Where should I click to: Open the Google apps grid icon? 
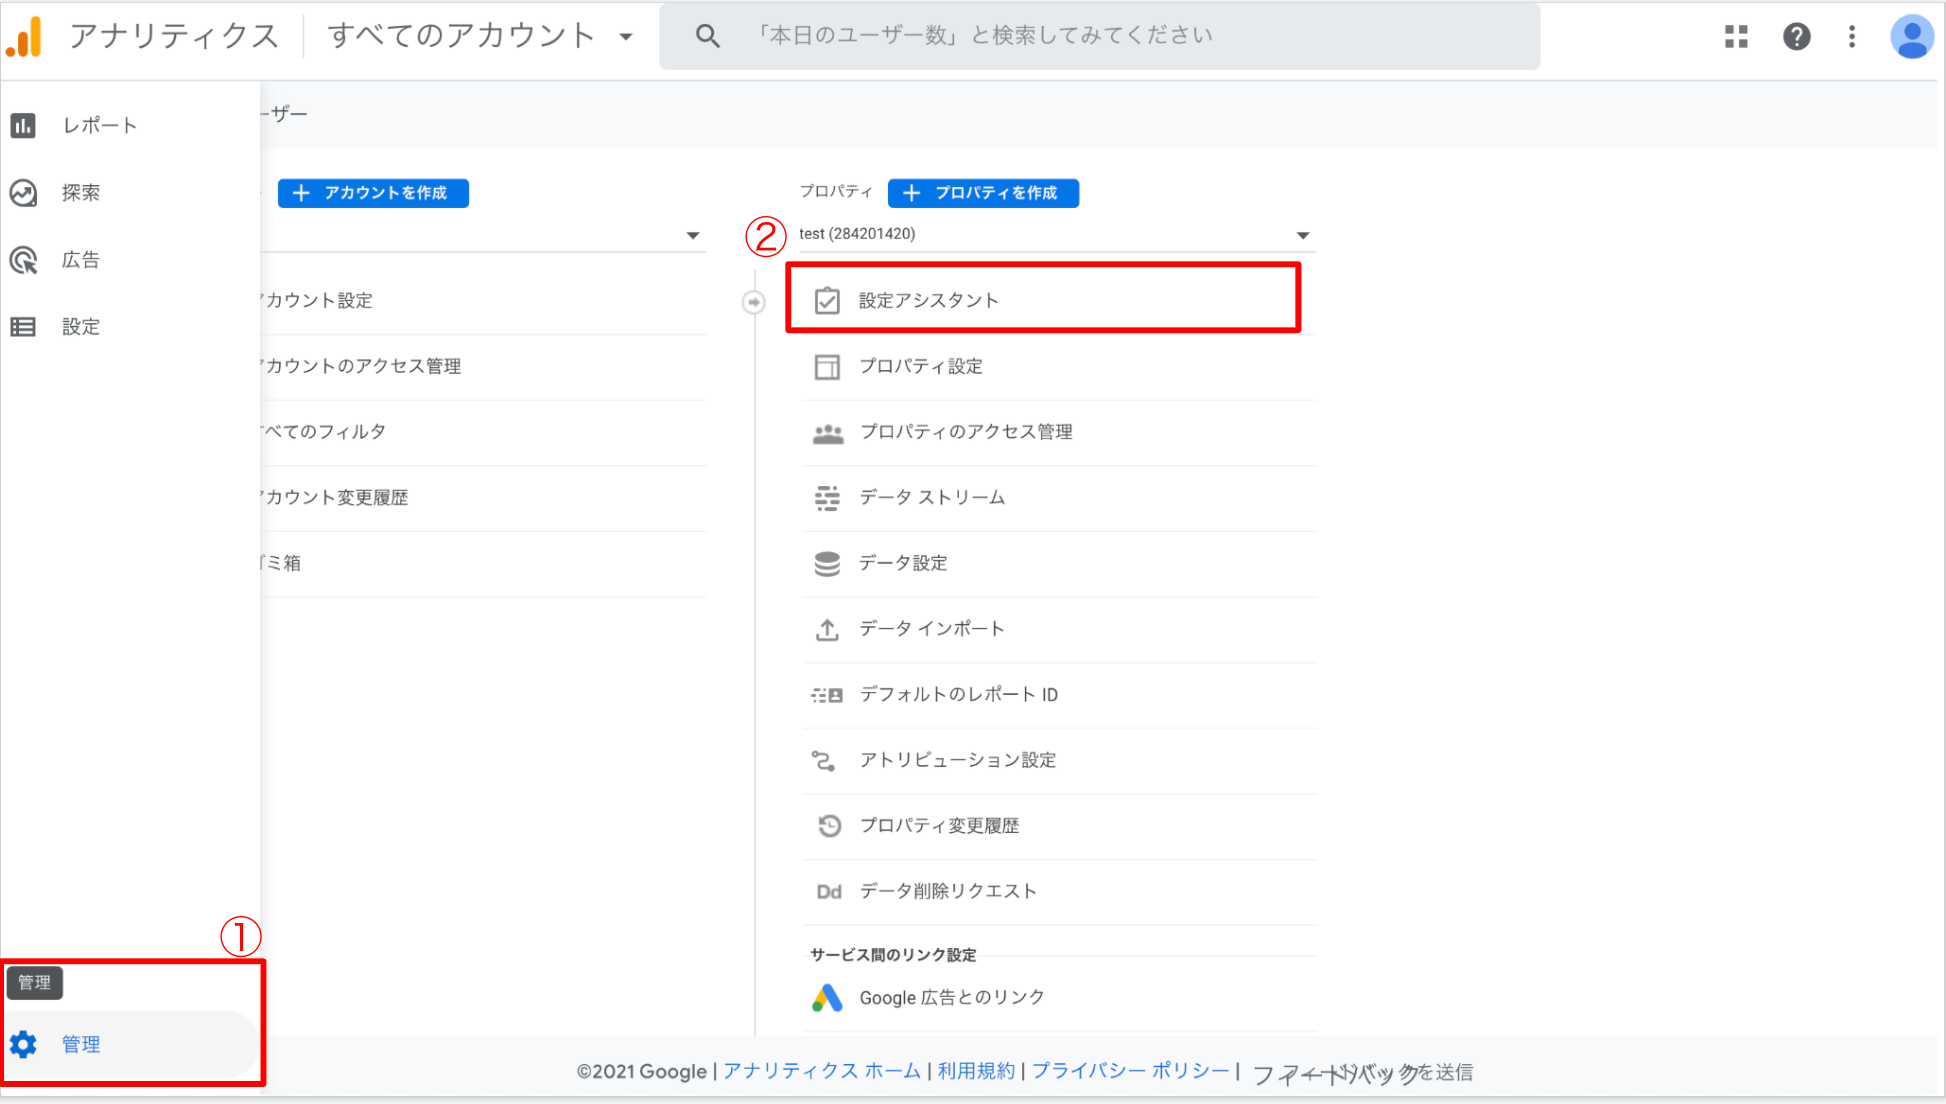point(1736,37)
